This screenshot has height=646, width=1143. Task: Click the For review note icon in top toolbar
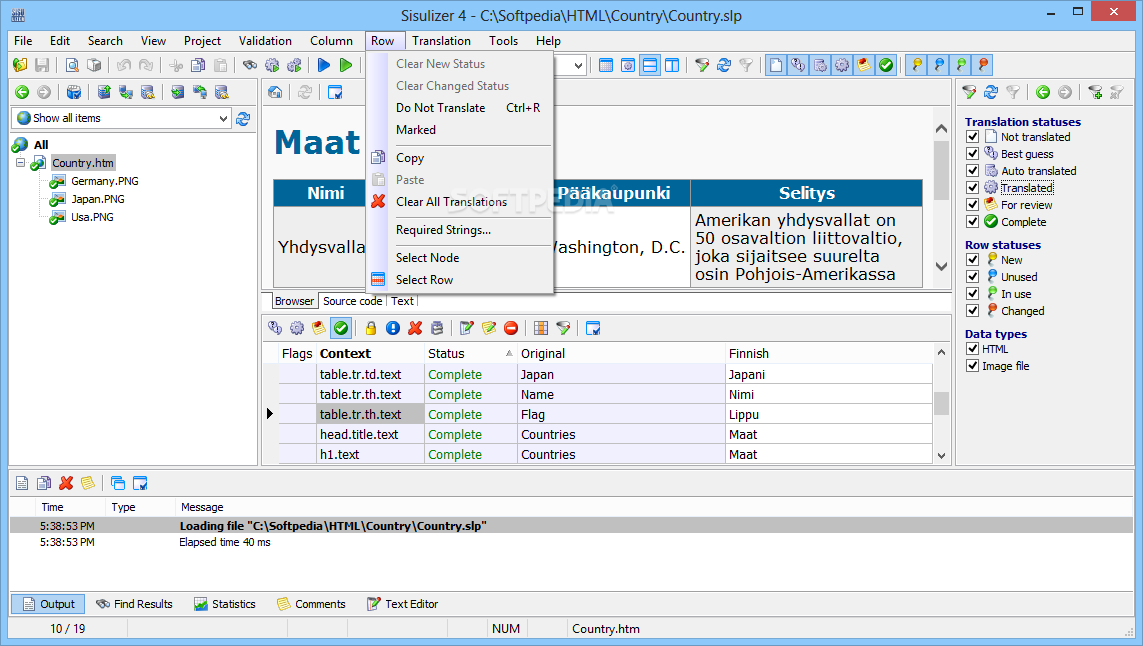pos(864,65)
